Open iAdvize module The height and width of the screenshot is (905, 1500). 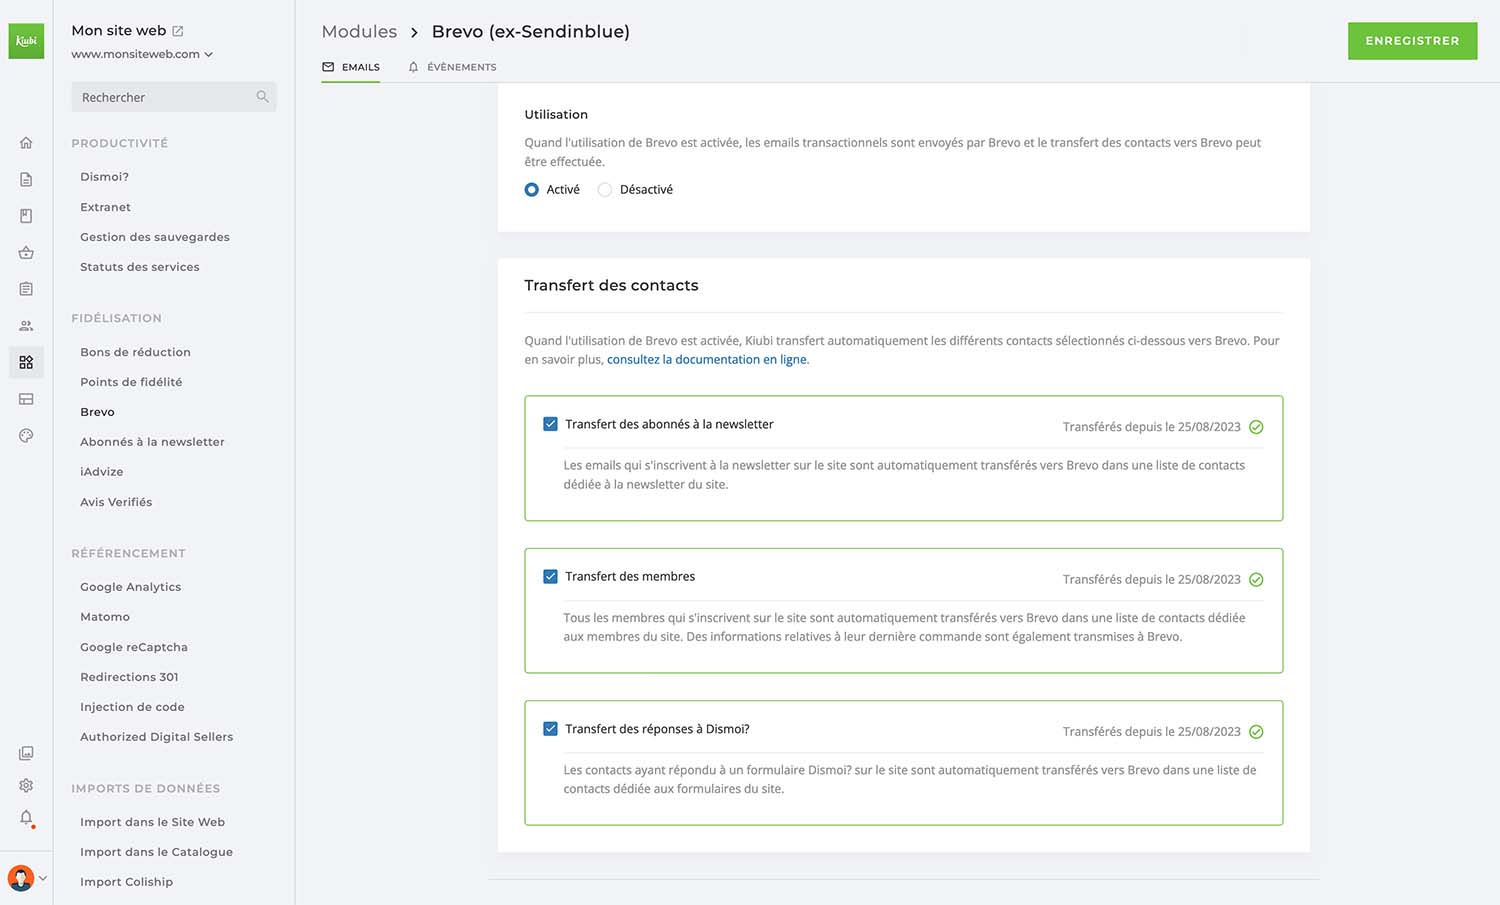[102, 472]
